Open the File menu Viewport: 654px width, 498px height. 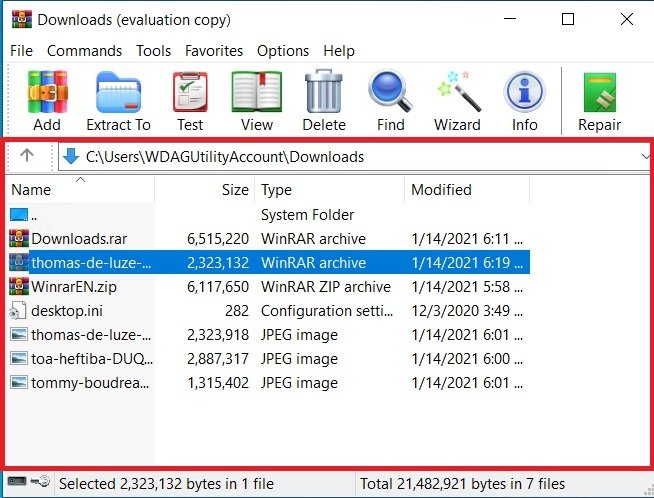pos(21,51)
